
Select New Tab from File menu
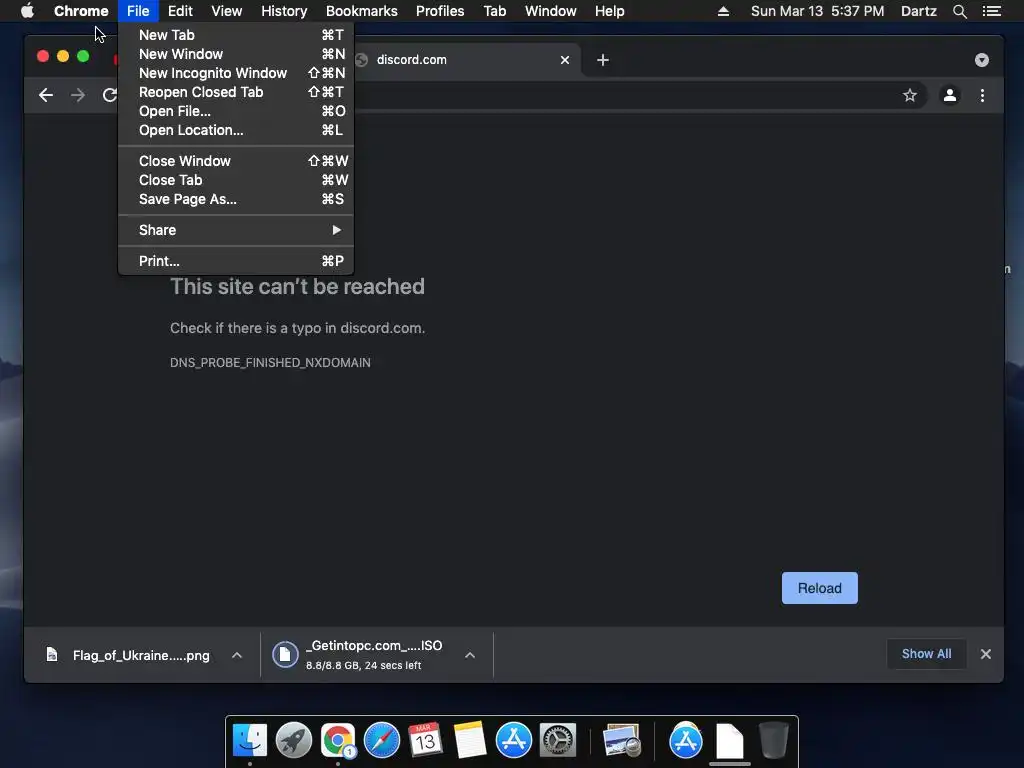[236, 35]
